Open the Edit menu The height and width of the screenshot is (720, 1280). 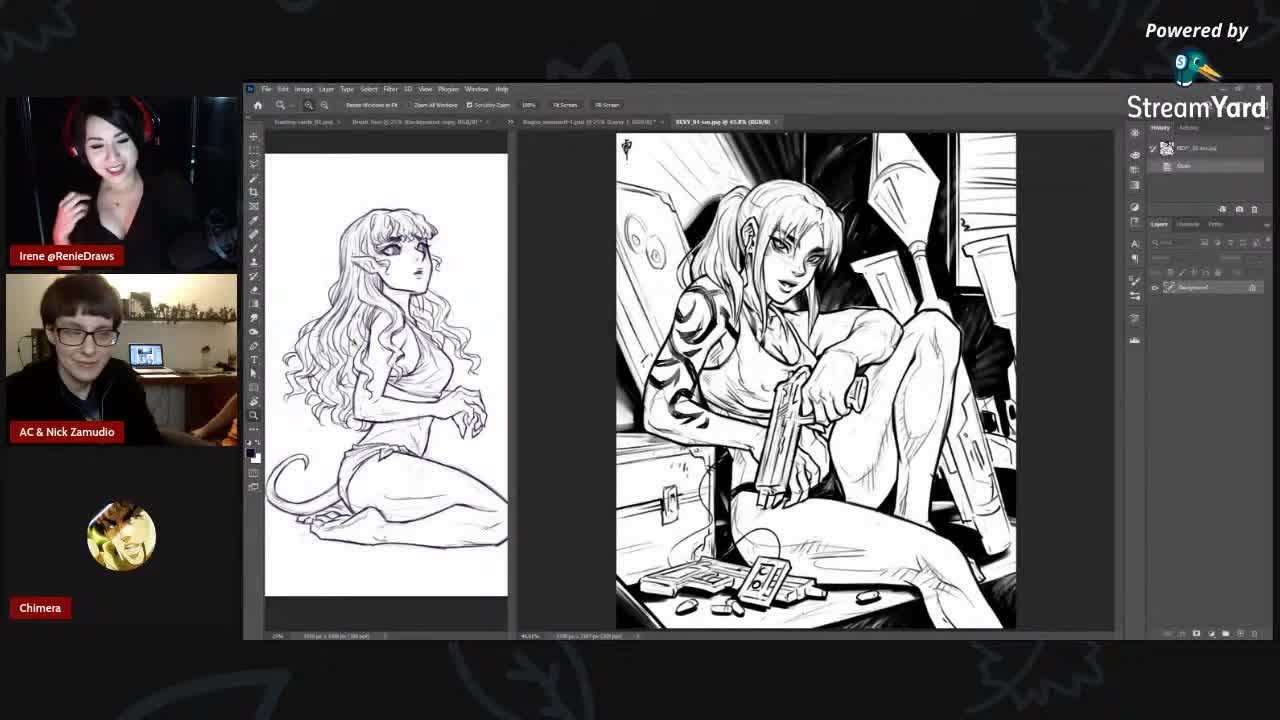click(283, 88)
